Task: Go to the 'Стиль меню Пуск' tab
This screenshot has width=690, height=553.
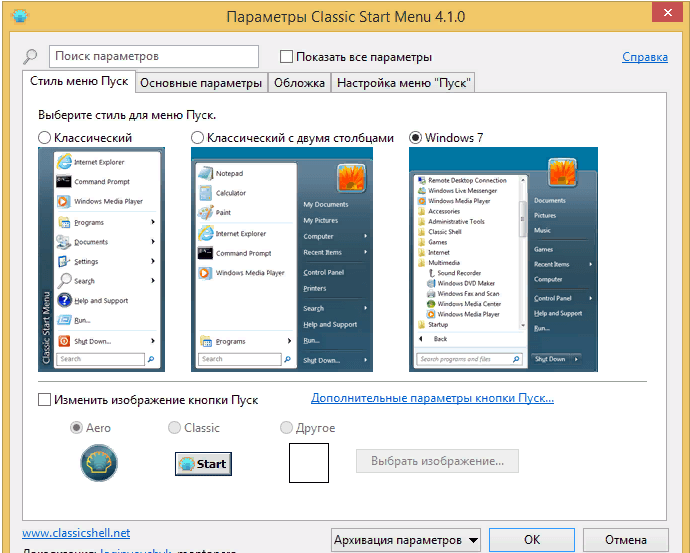Action: (79, 81)
